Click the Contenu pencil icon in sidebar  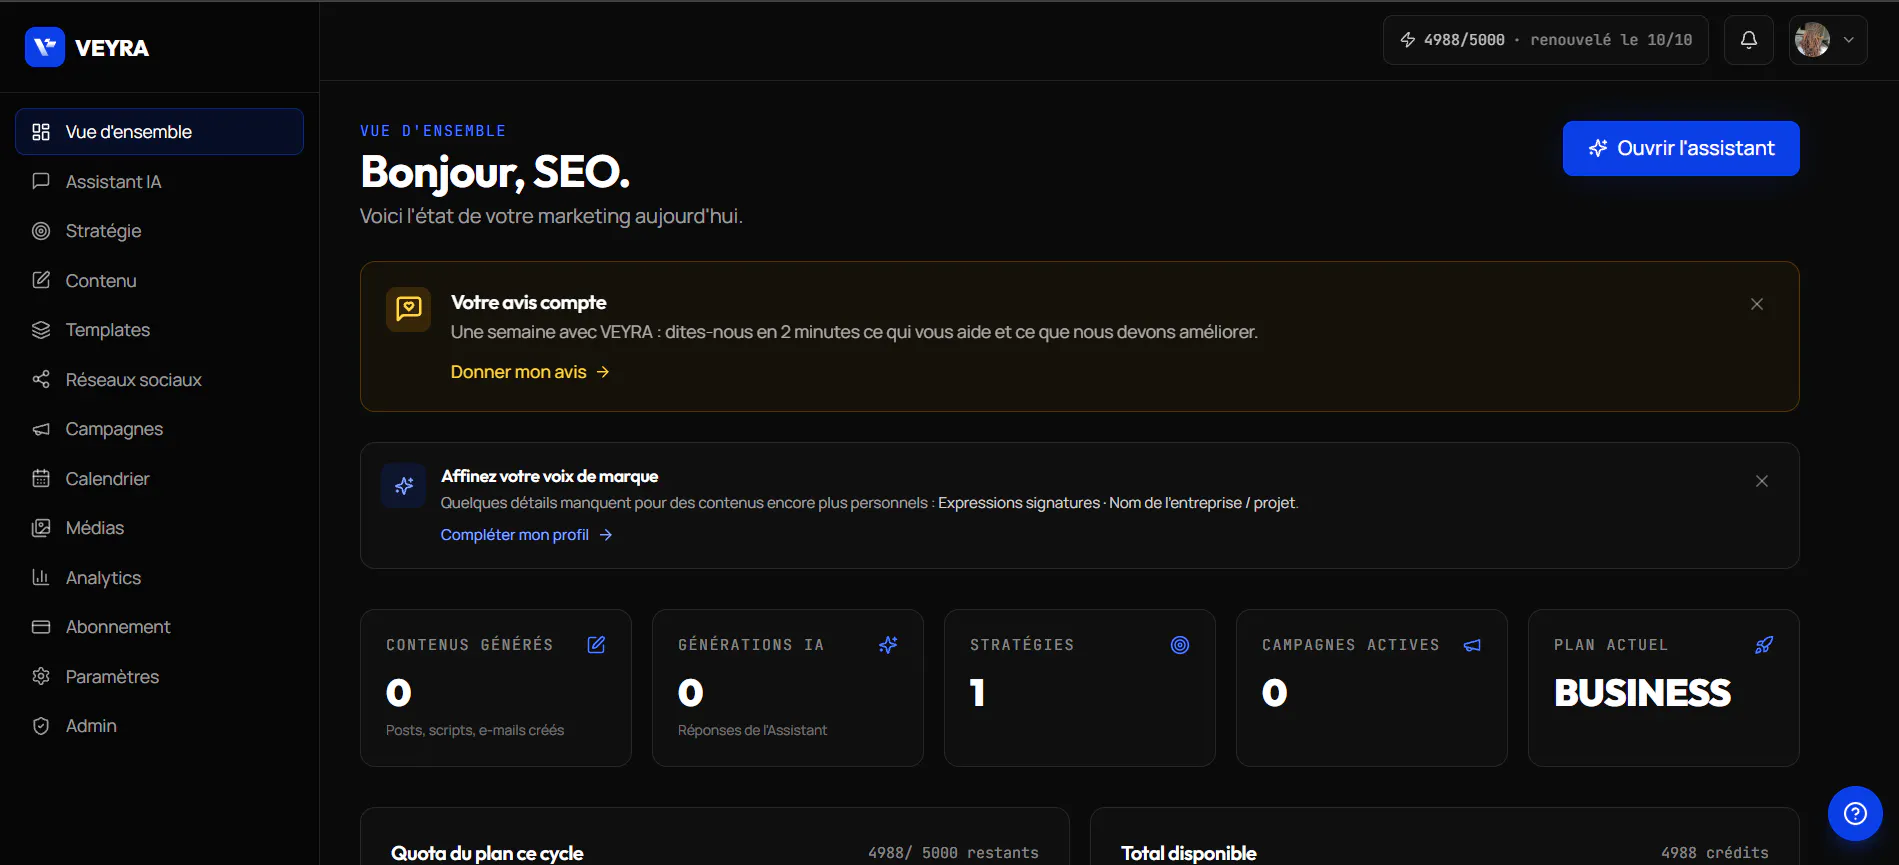click(x=41, y=280)
